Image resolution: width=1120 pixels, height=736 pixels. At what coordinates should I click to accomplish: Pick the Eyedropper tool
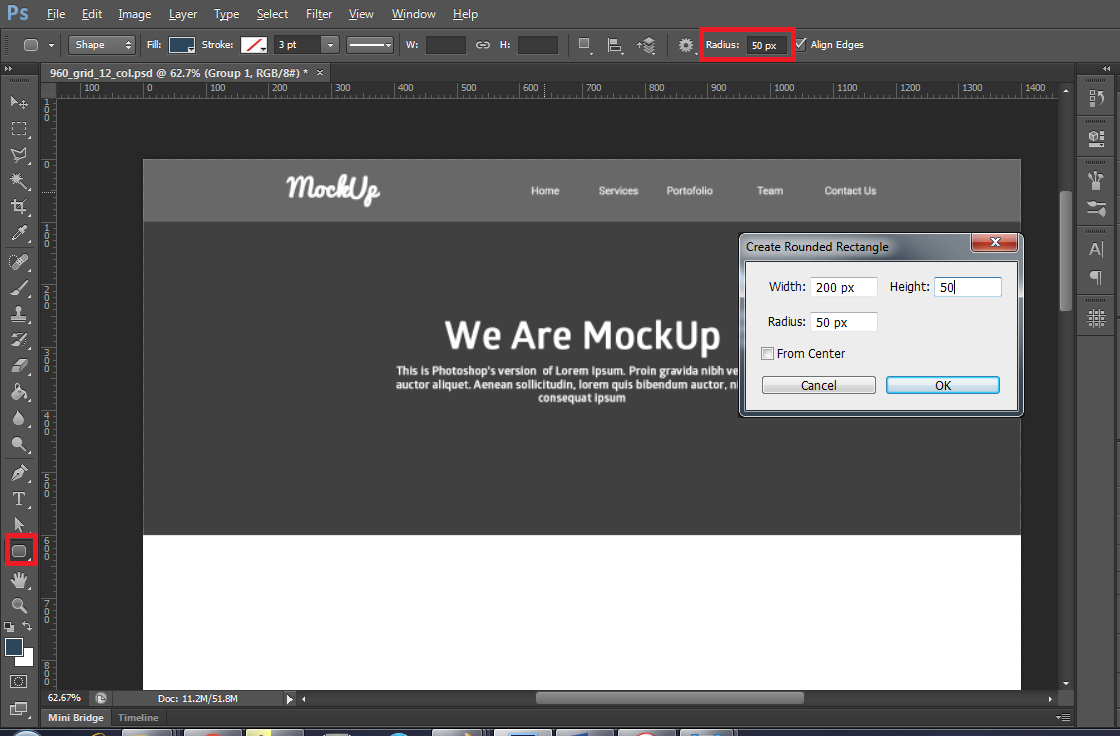click(18, 234)
